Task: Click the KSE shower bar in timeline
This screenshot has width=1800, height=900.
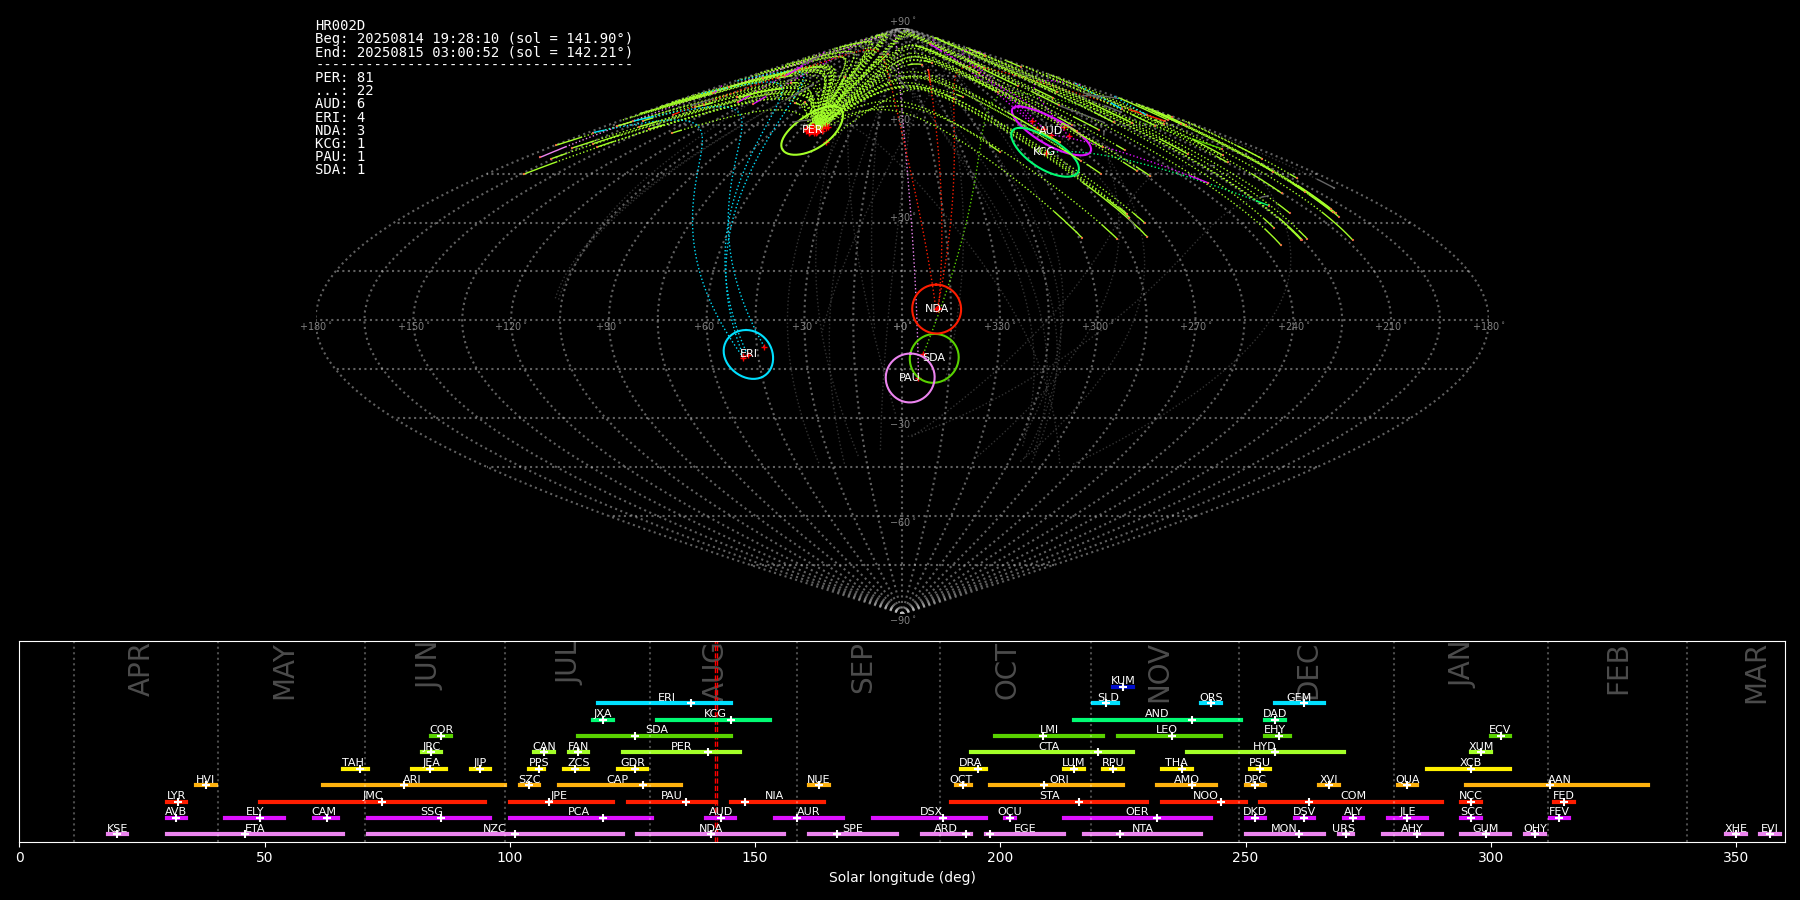Action: [x=117, y=834]
